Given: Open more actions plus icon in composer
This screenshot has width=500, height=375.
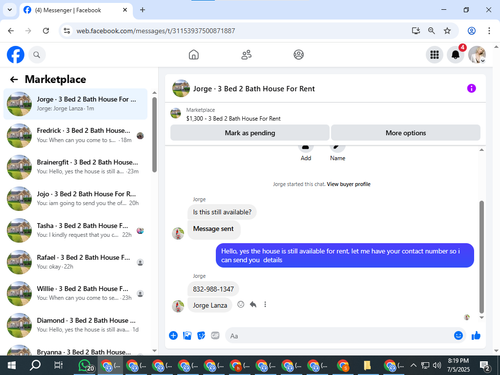Looking at the screenshot, I should pos(173,335).
